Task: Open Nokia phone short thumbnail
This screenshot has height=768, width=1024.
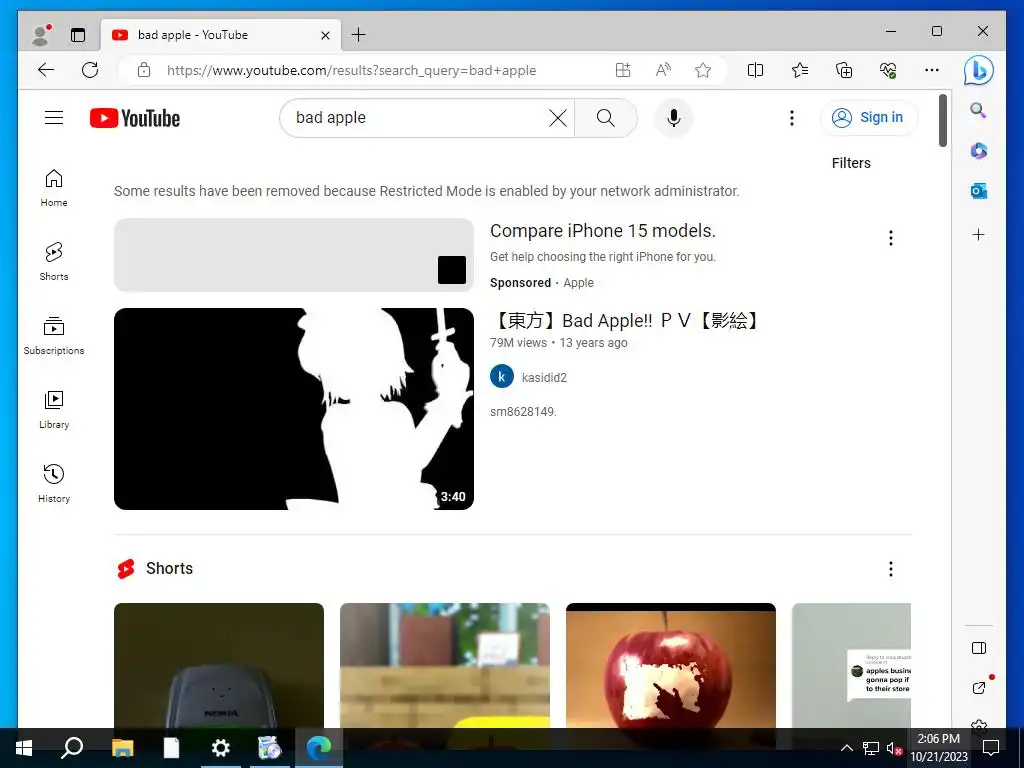Action: 219,665
